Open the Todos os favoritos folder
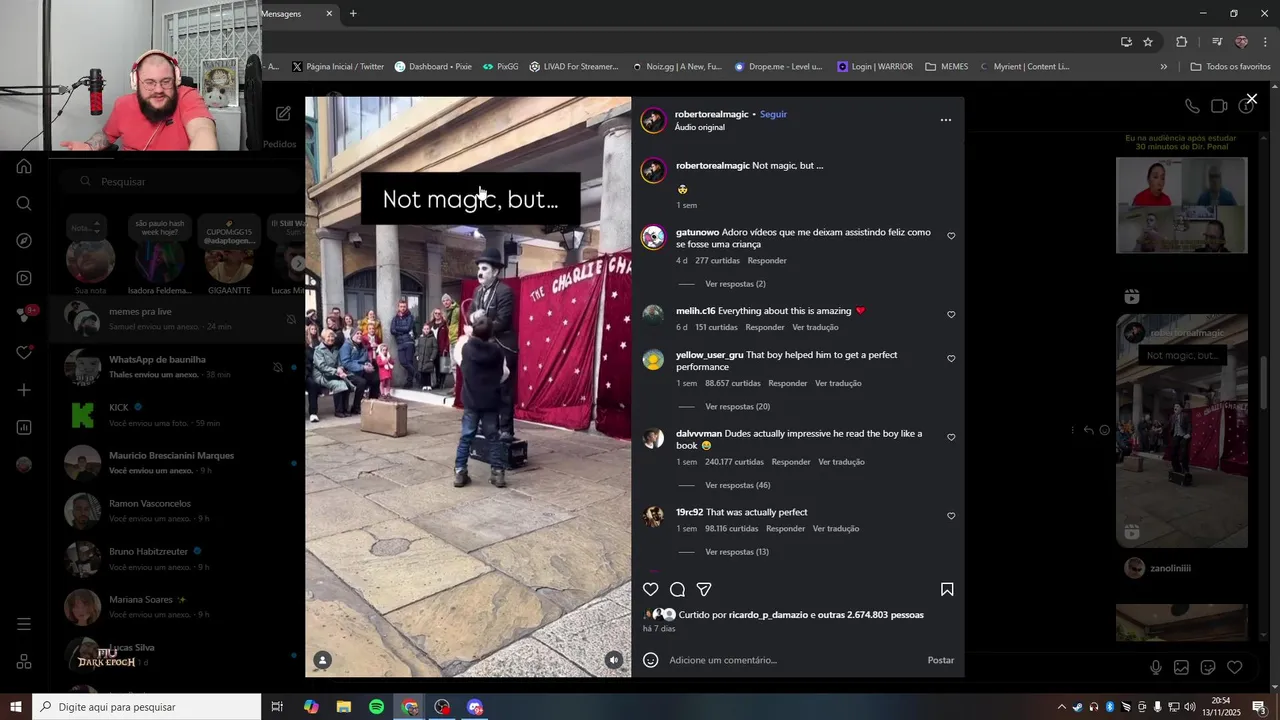The height and width of the screenshot is (720, 1280). [x=1230, y=67]
